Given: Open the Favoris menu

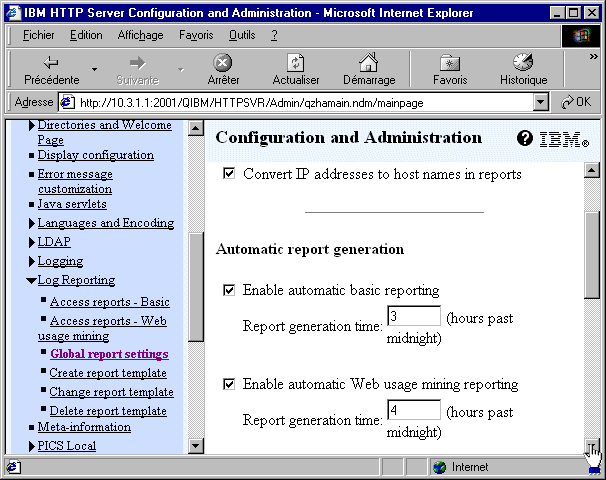Looking at the screenshot, I should click(x=196, y=35).
